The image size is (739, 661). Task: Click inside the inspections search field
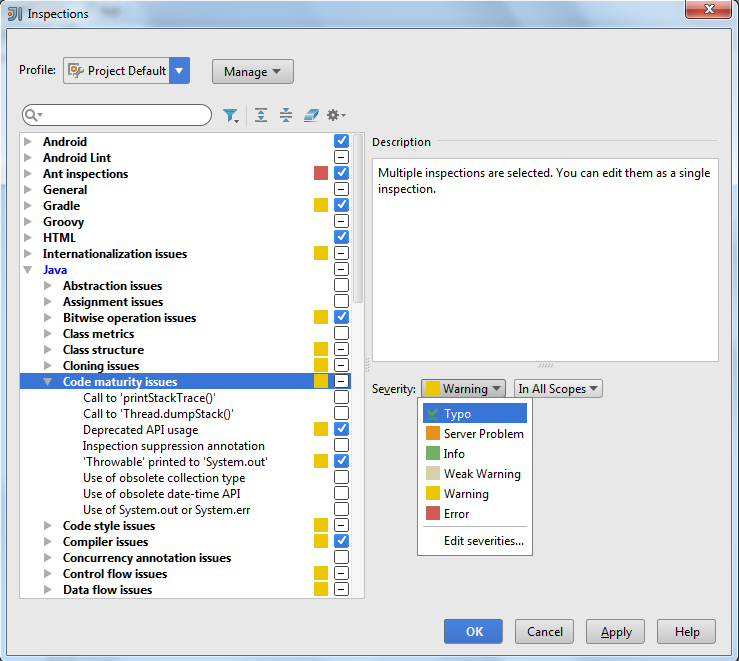pyautogui.click(x=125, y=115)
